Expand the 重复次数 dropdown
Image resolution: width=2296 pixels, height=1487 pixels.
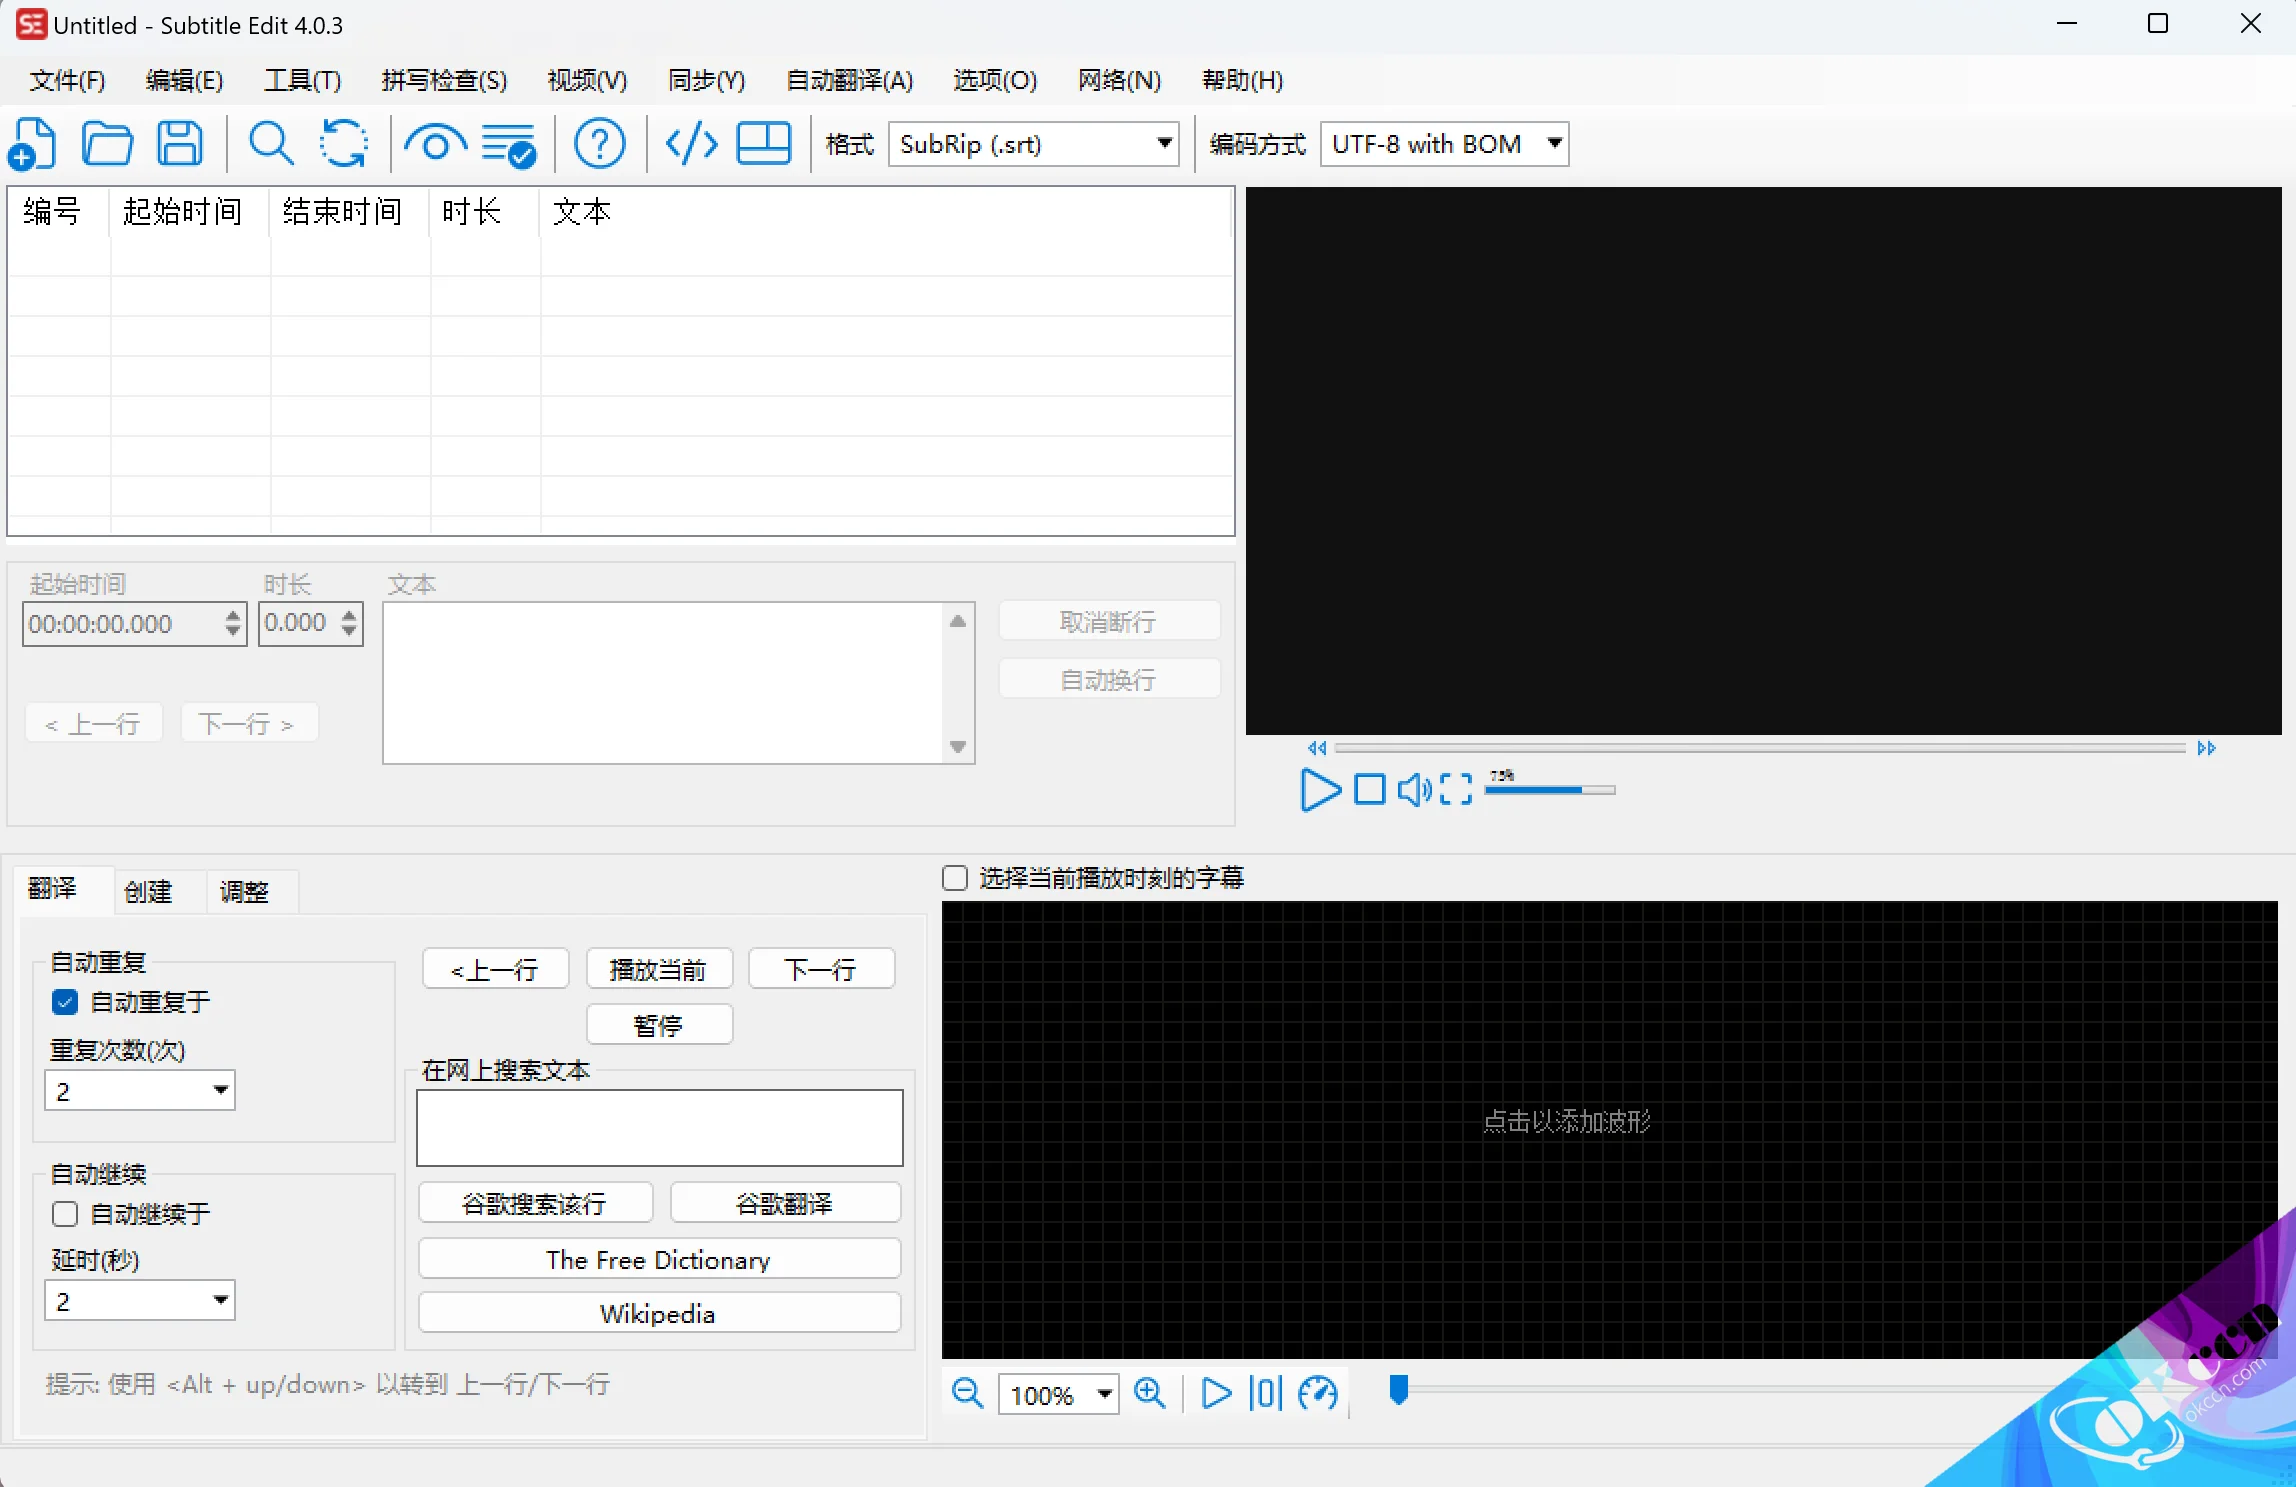(x=219, y=1092)
